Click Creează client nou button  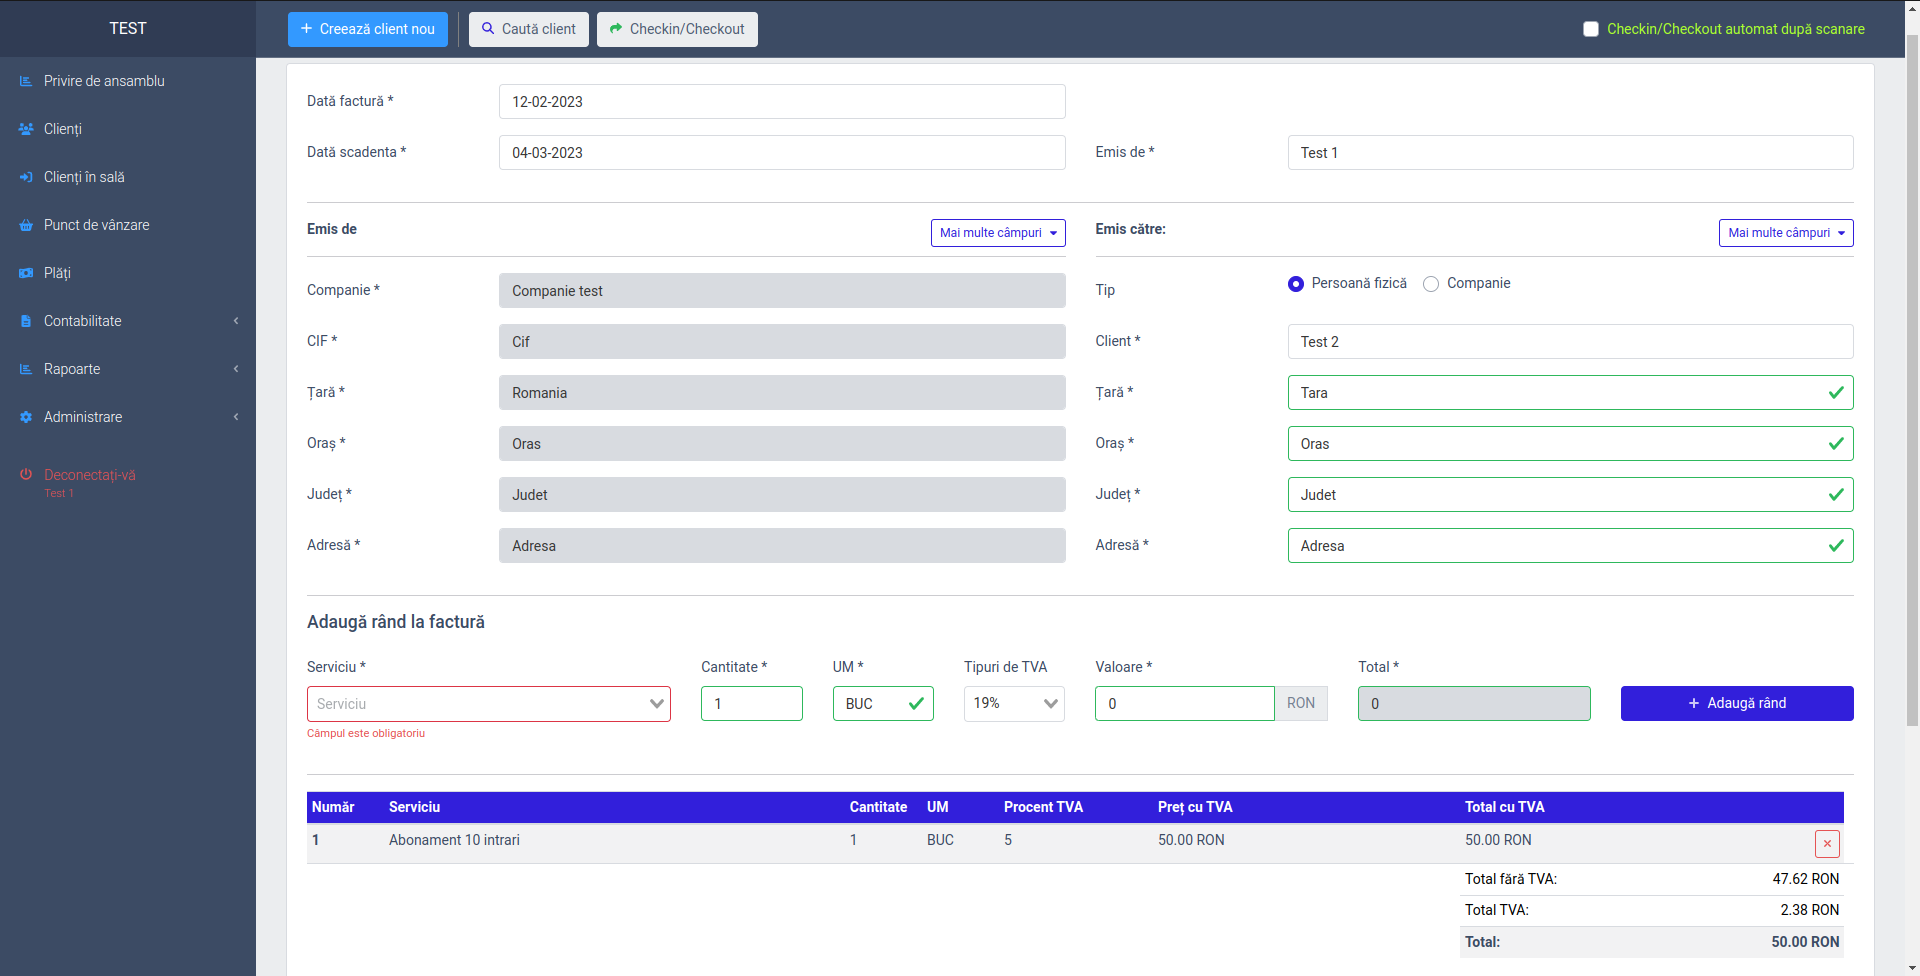click(367, 29)
